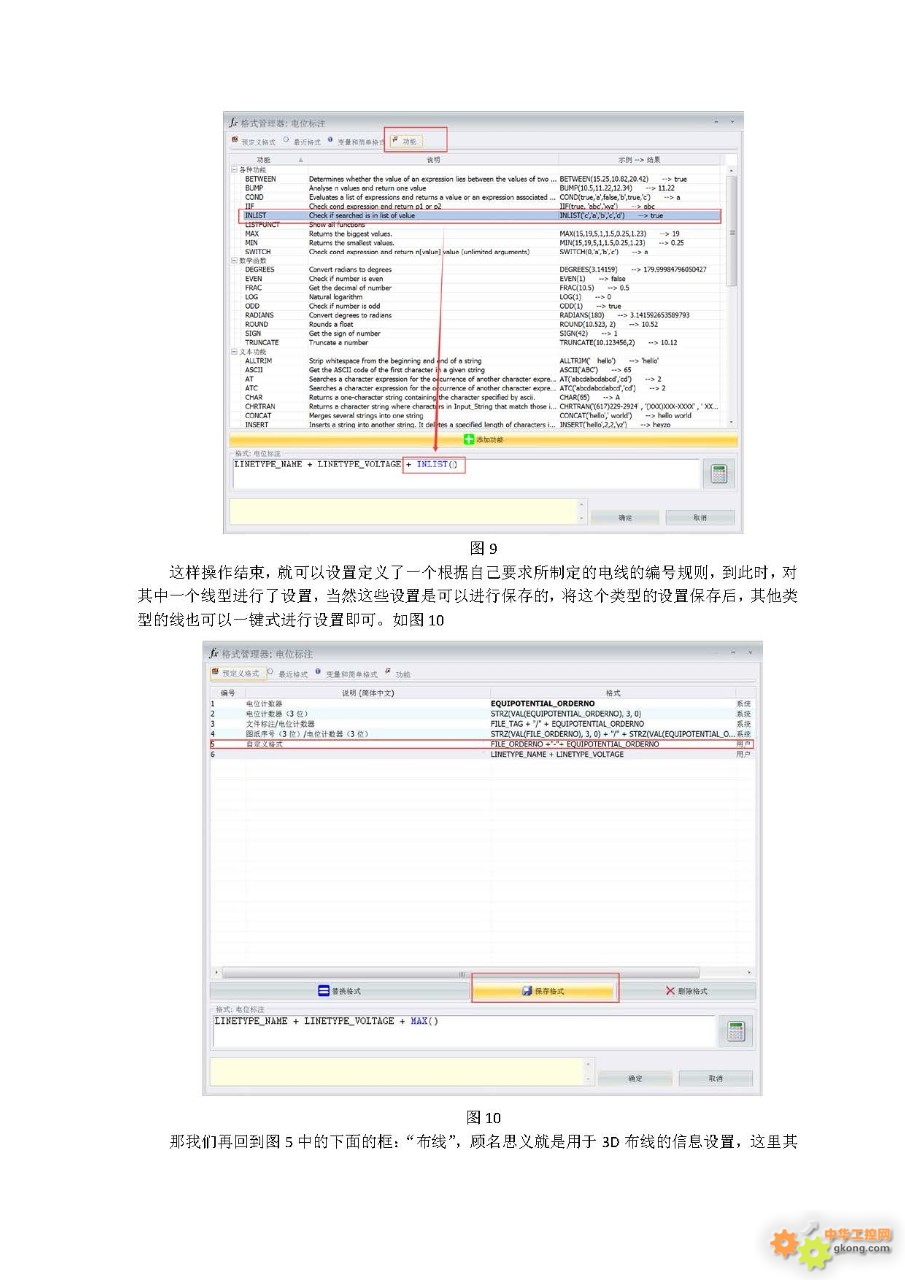Select the IIF function row
This screenshot has width=905, height=1280.
point(482,206)
